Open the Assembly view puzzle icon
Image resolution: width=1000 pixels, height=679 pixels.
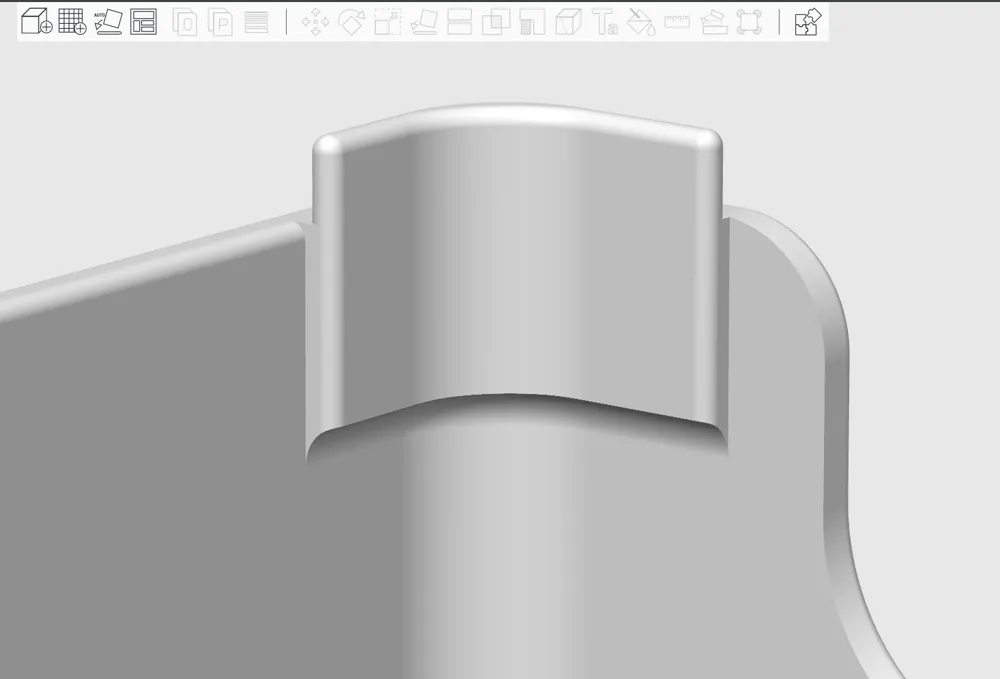(807, 22)
